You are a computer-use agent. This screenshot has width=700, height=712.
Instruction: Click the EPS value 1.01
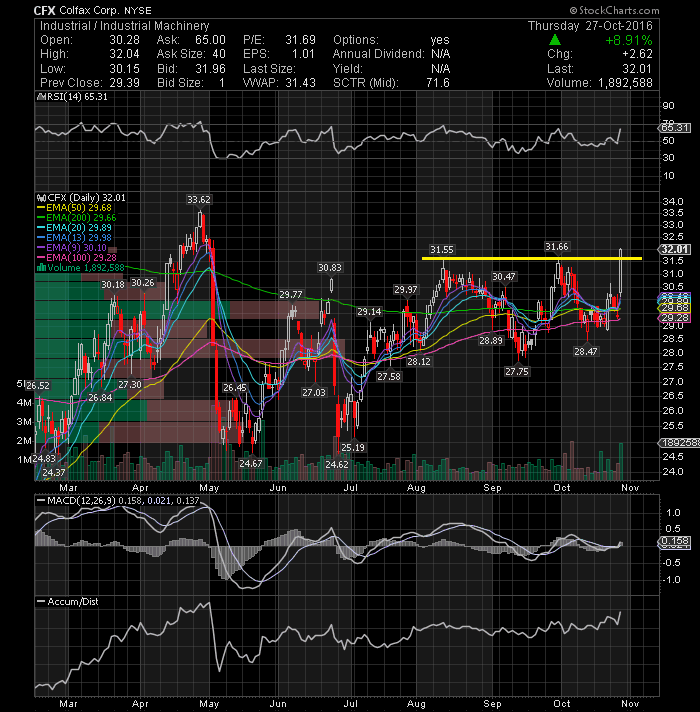click(303, 54)
